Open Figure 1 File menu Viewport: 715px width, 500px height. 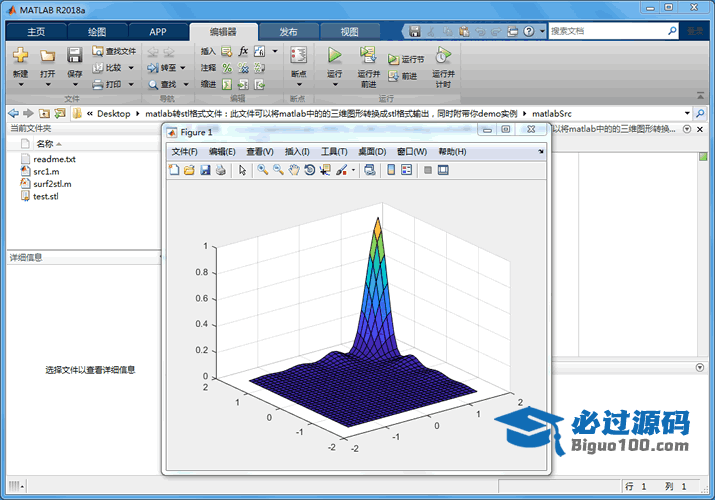click(185, 152)
